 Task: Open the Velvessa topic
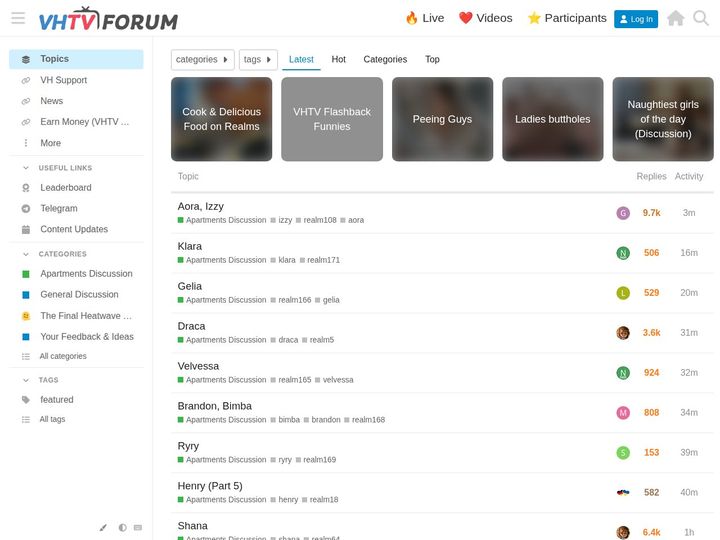tap(198, 366)
